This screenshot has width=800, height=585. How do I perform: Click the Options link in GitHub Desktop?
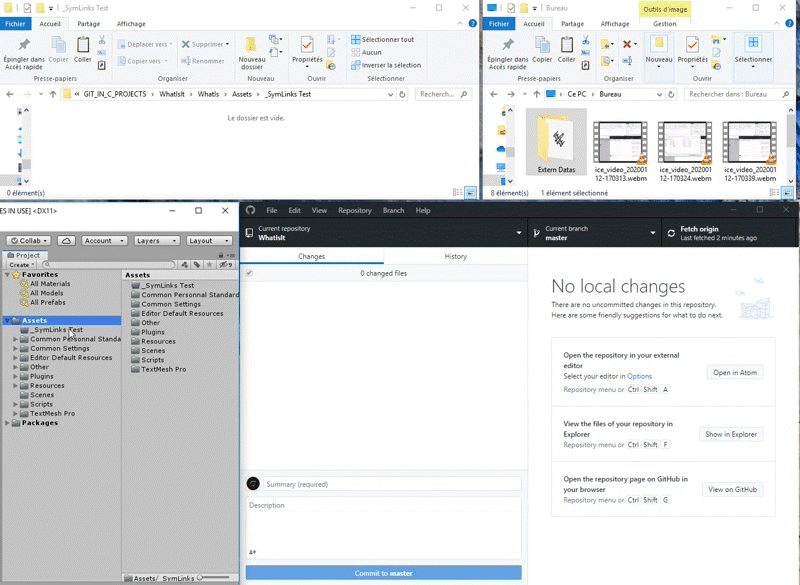pyautogui.click(x=639, y=376)
